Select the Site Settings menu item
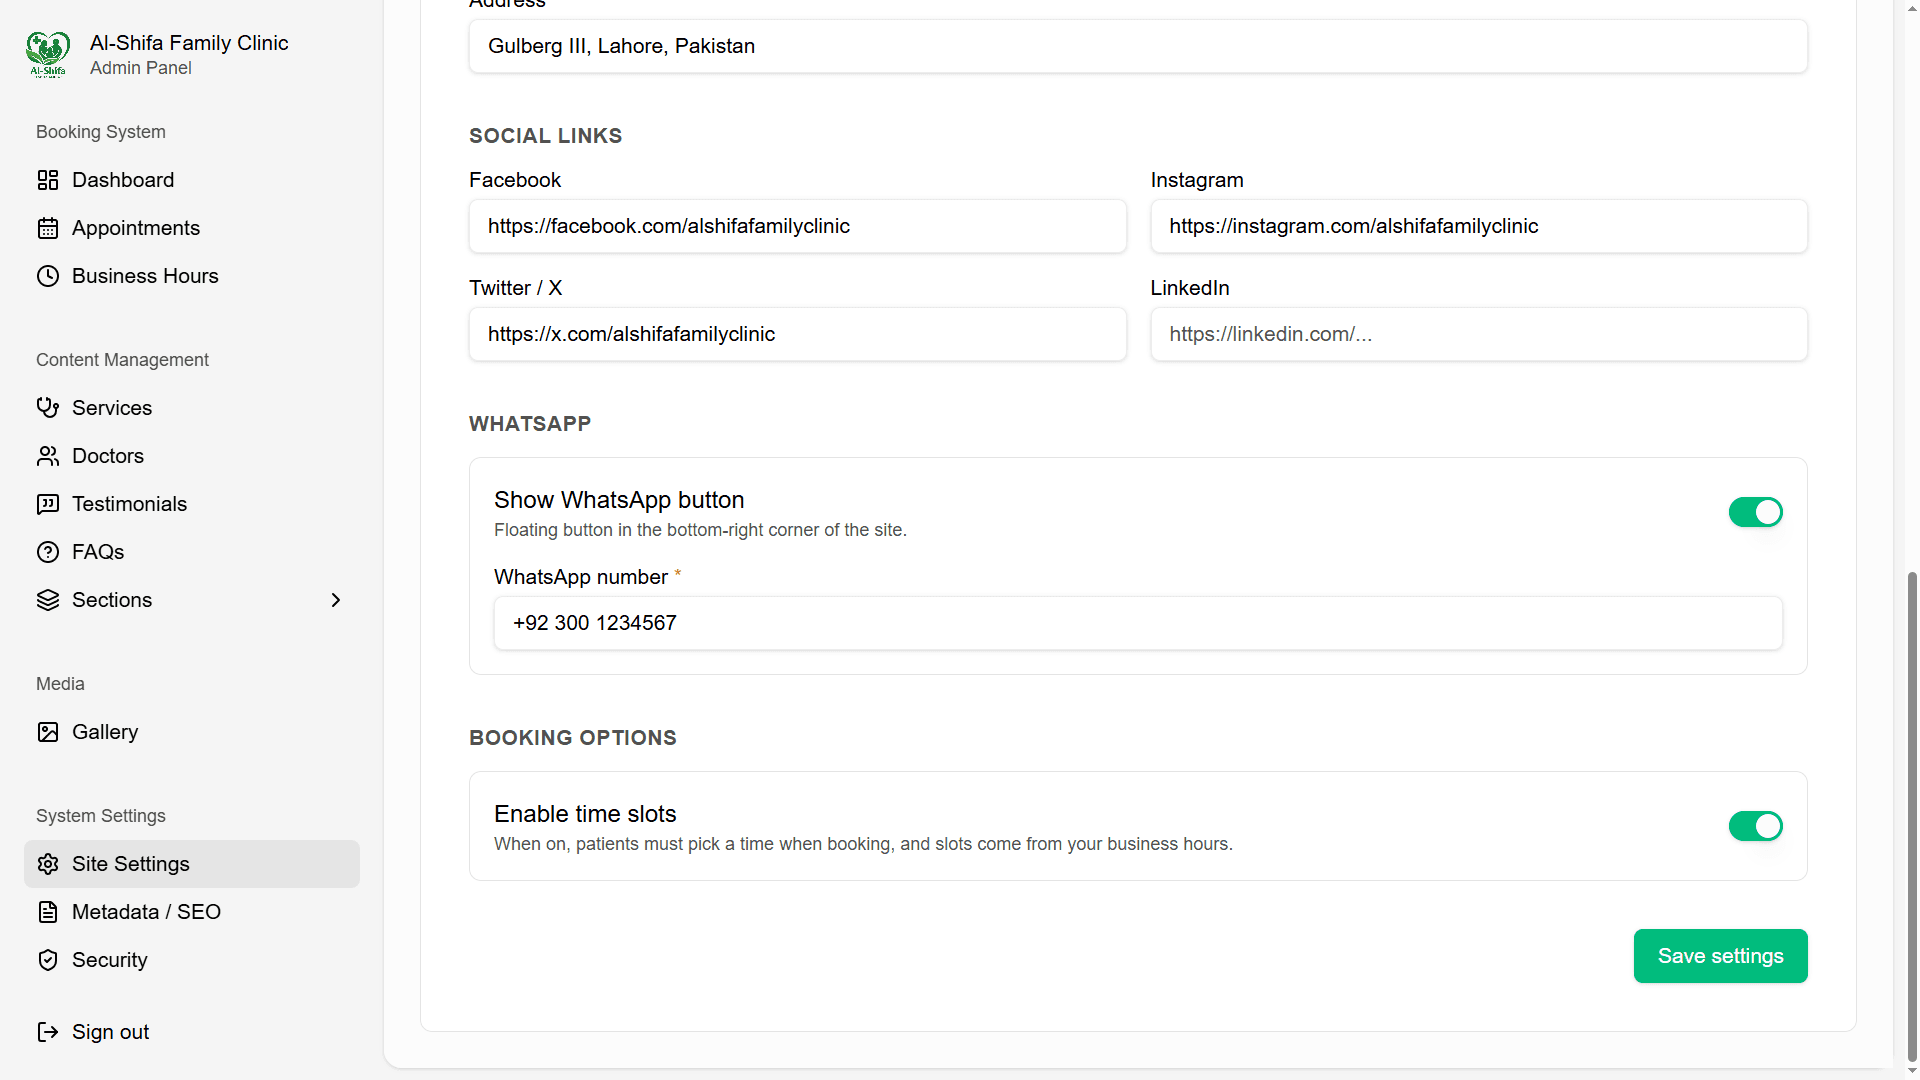This screenshot has width=1920, height=1080. (x=192, y=864)
